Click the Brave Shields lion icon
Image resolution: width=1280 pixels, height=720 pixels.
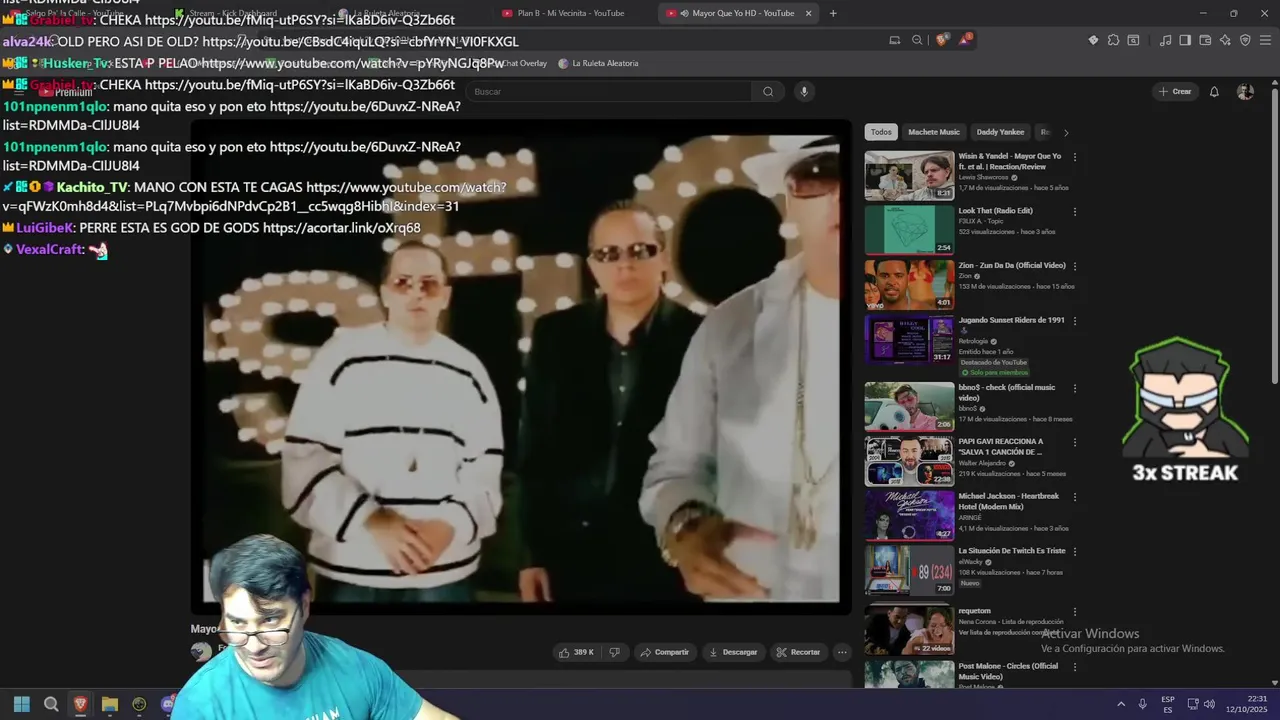pos(941,40)
